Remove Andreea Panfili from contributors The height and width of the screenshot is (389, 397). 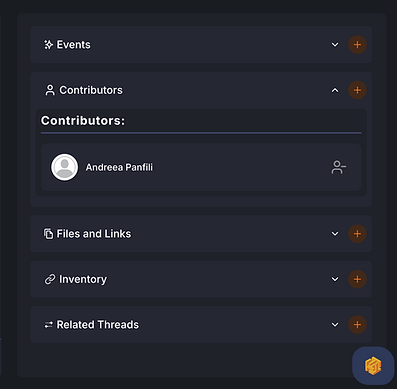coord(339,167)
